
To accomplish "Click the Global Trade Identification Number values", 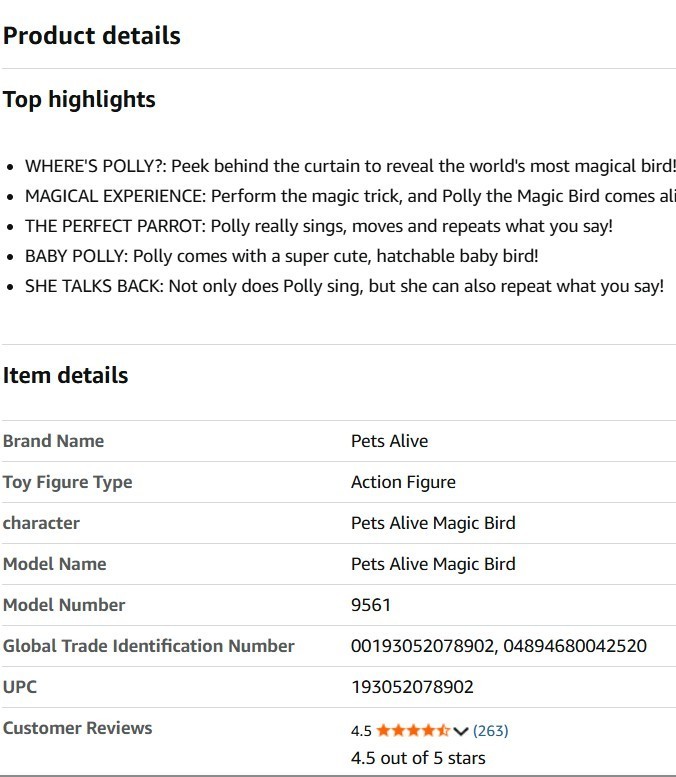I will (x=498, y=646).
